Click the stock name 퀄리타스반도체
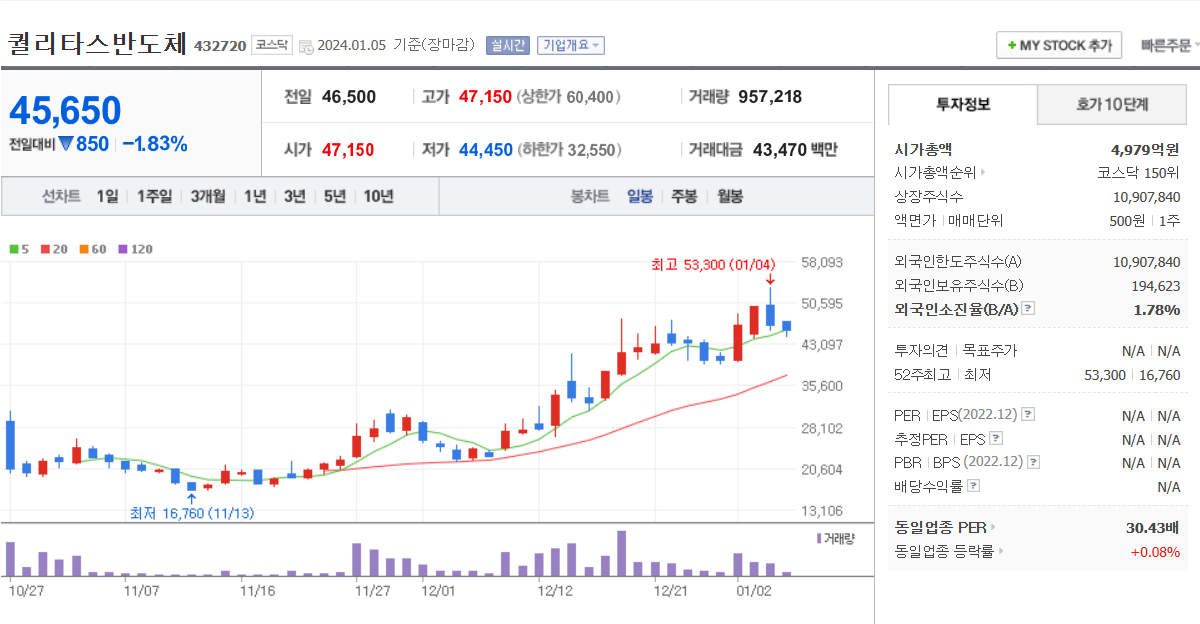The width and height of the screenshot is (1200, 624). click(x=97, y=44)
